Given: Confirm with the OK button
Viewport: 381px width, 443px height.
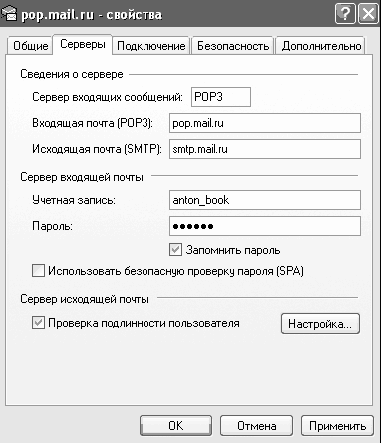Looking at the screenshot, I should point(176,425).
